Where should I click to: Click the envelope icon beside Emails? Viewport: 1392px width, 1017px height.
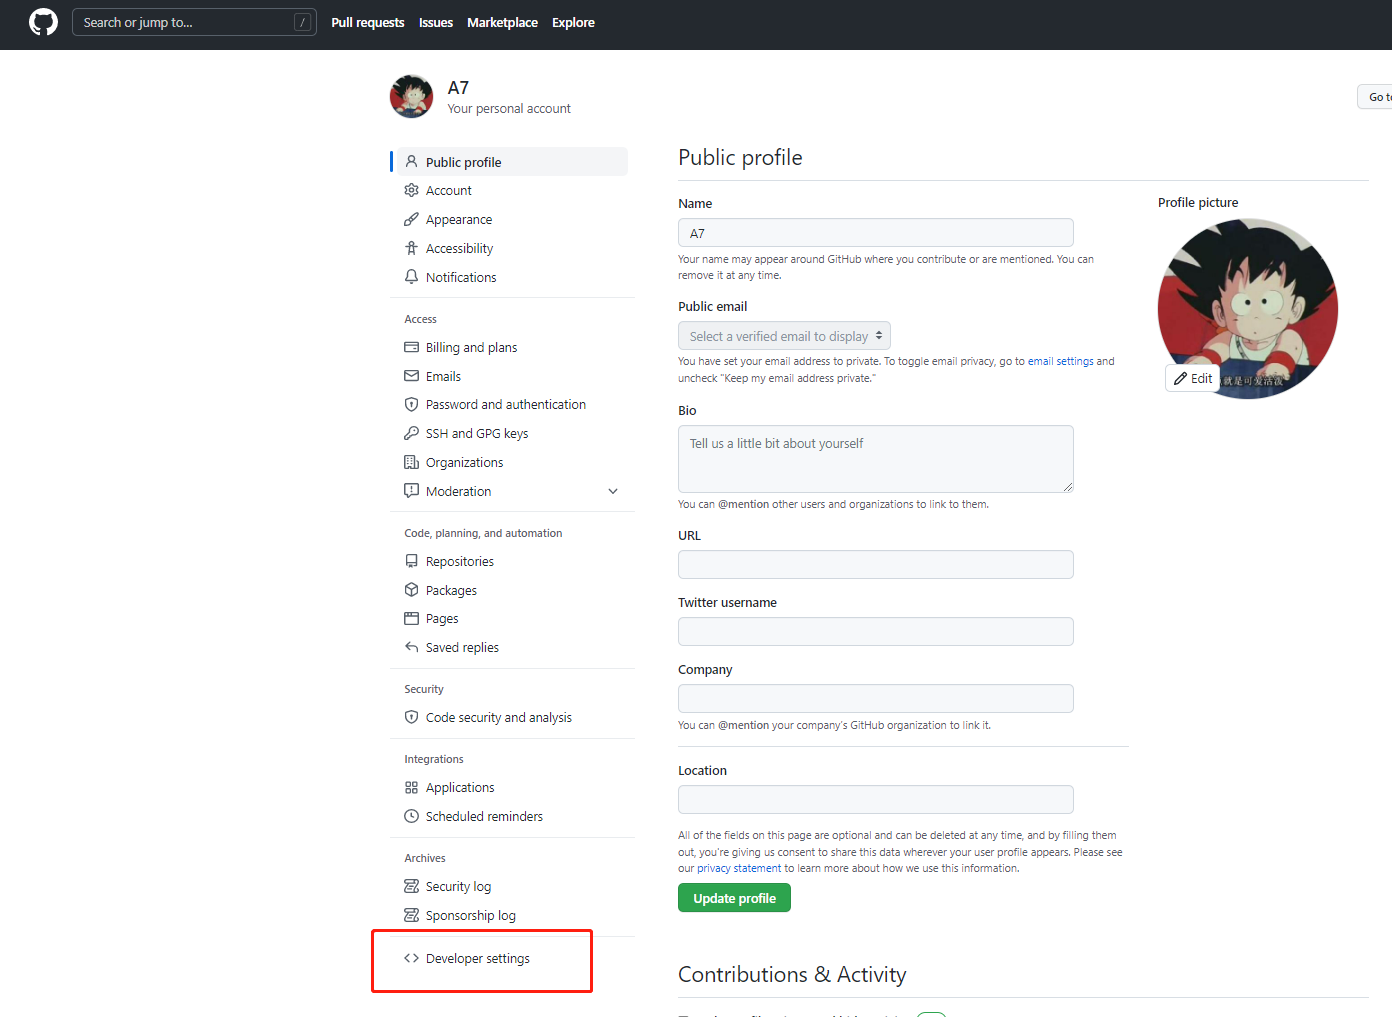pos(411,376)
